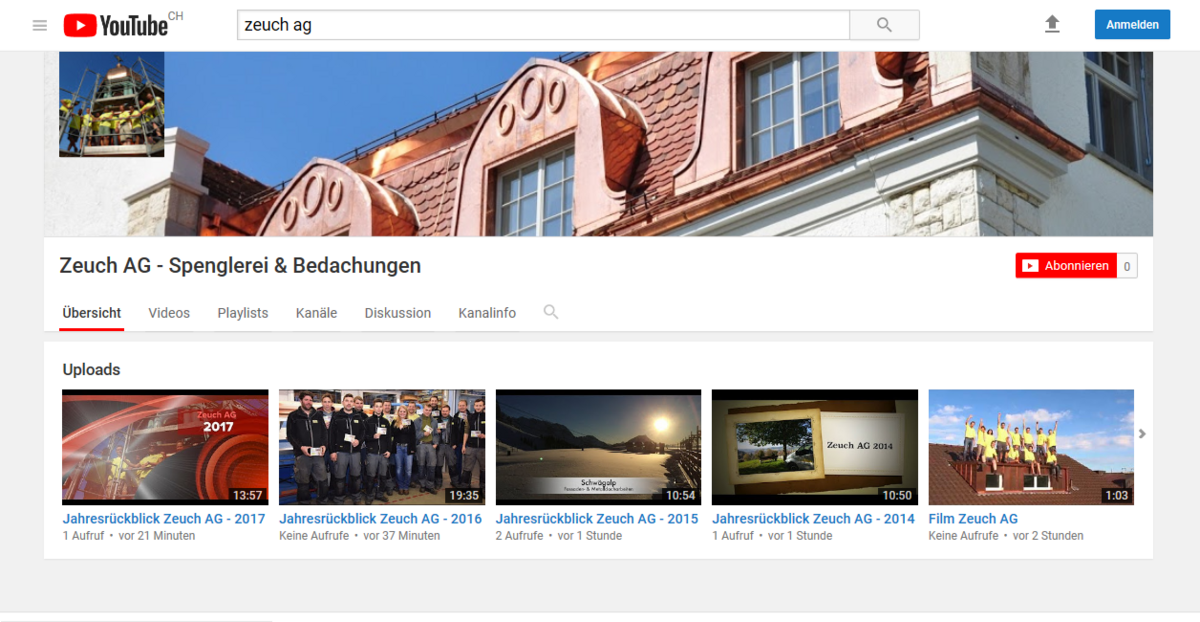Open the Kanalinfo tab
Screen dimensions: 1200x622
(x=487, y=313)
